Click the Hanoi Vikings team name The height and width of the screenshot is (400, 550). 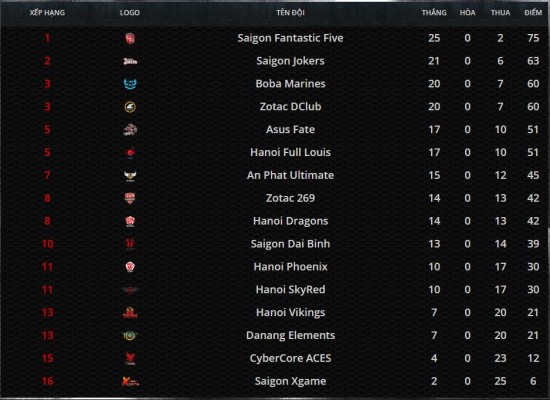pyautogui.click(x=290, y=312)
